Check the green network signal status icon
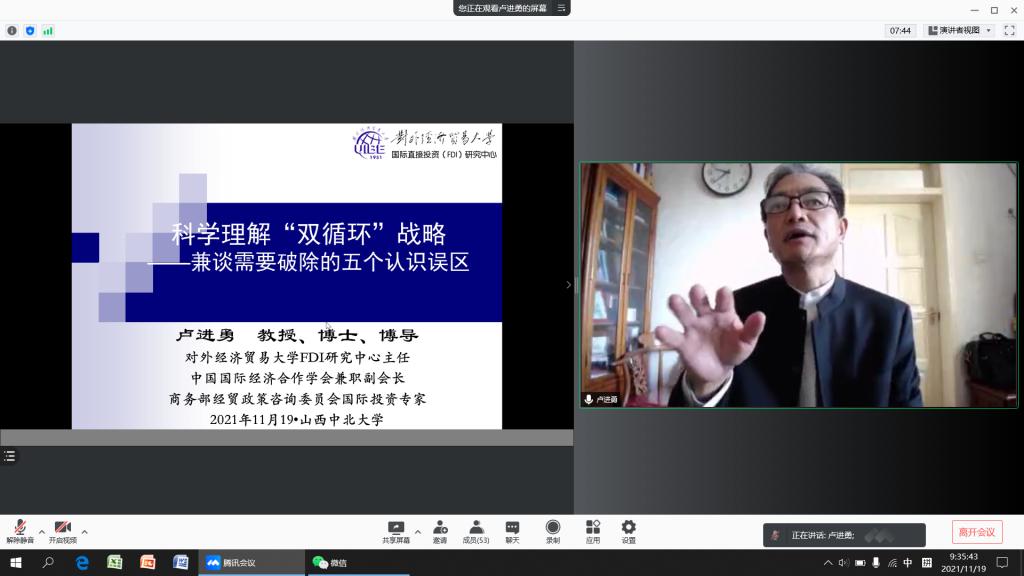 (48, 31)
